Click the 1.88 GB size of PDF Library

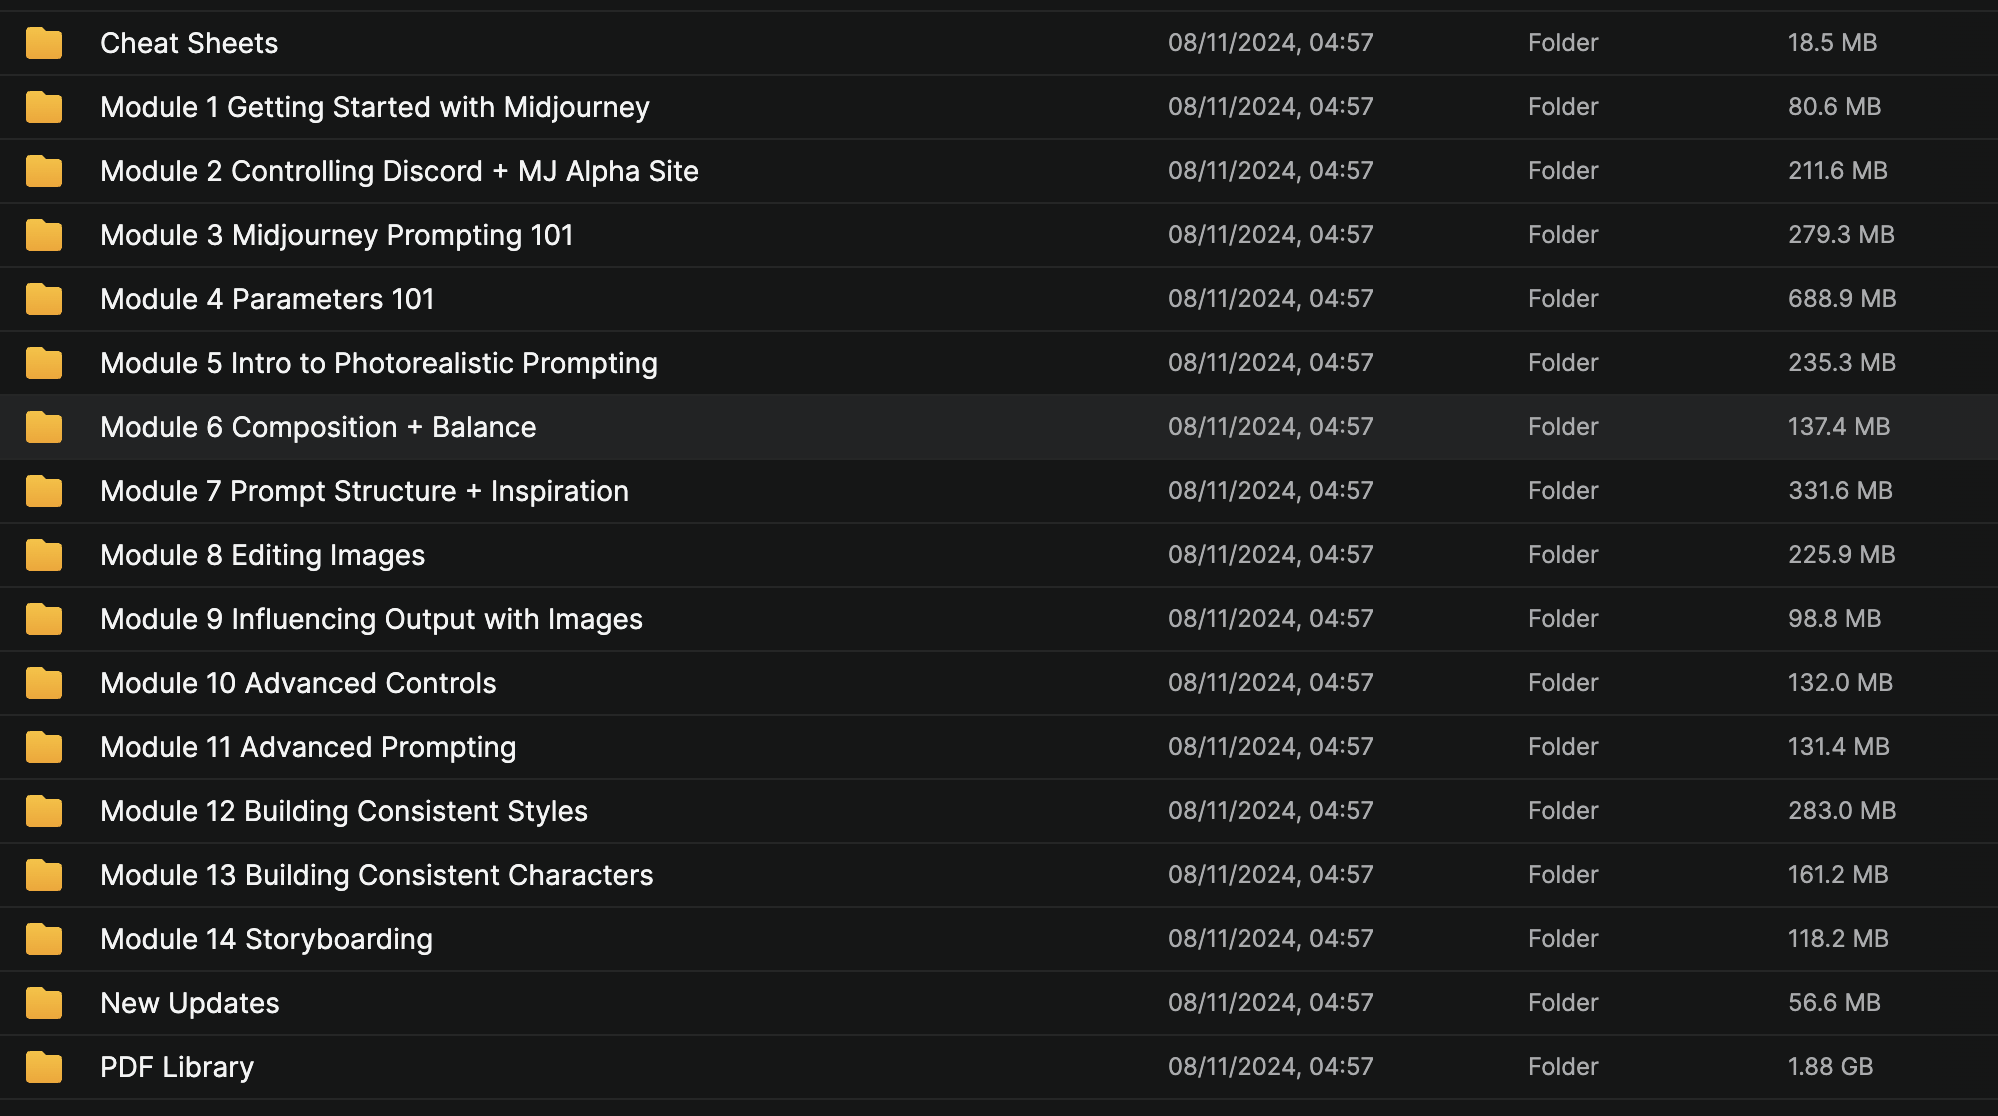1830,1067
